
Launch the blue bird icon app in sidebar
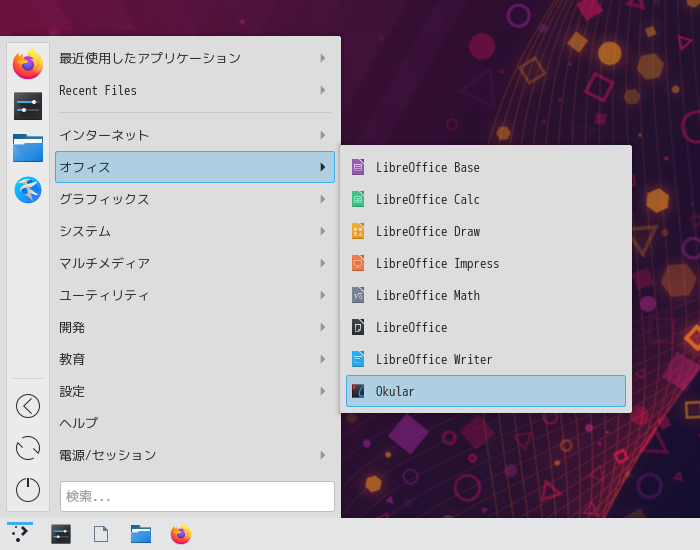[x=28, y=190]
